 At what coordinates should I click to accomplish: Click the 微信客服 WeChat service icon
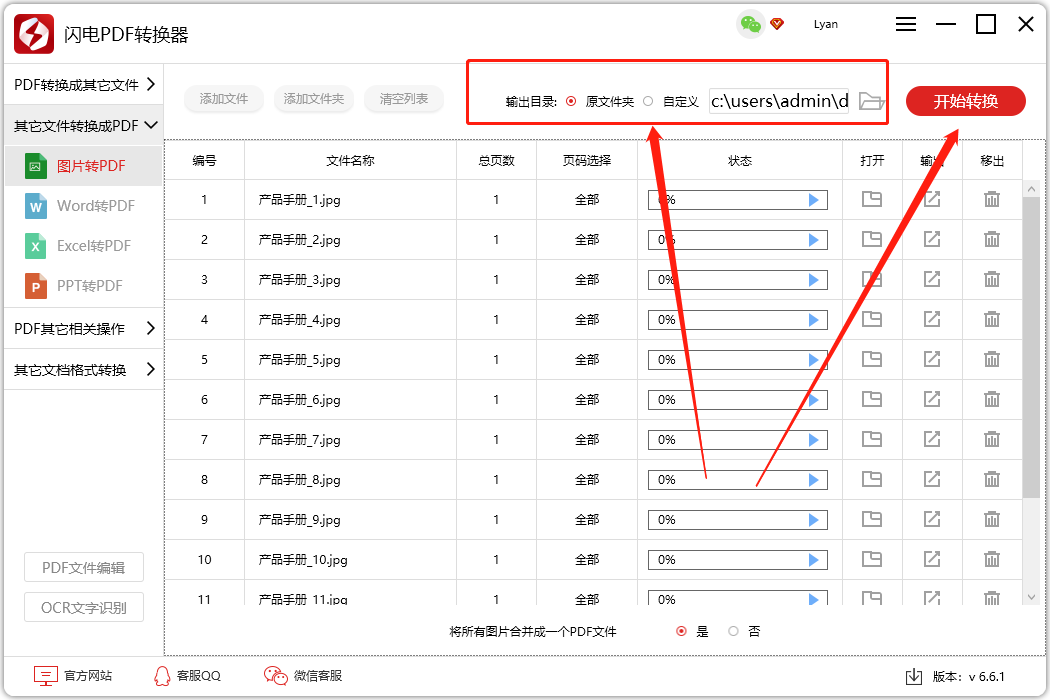point(274,675)
